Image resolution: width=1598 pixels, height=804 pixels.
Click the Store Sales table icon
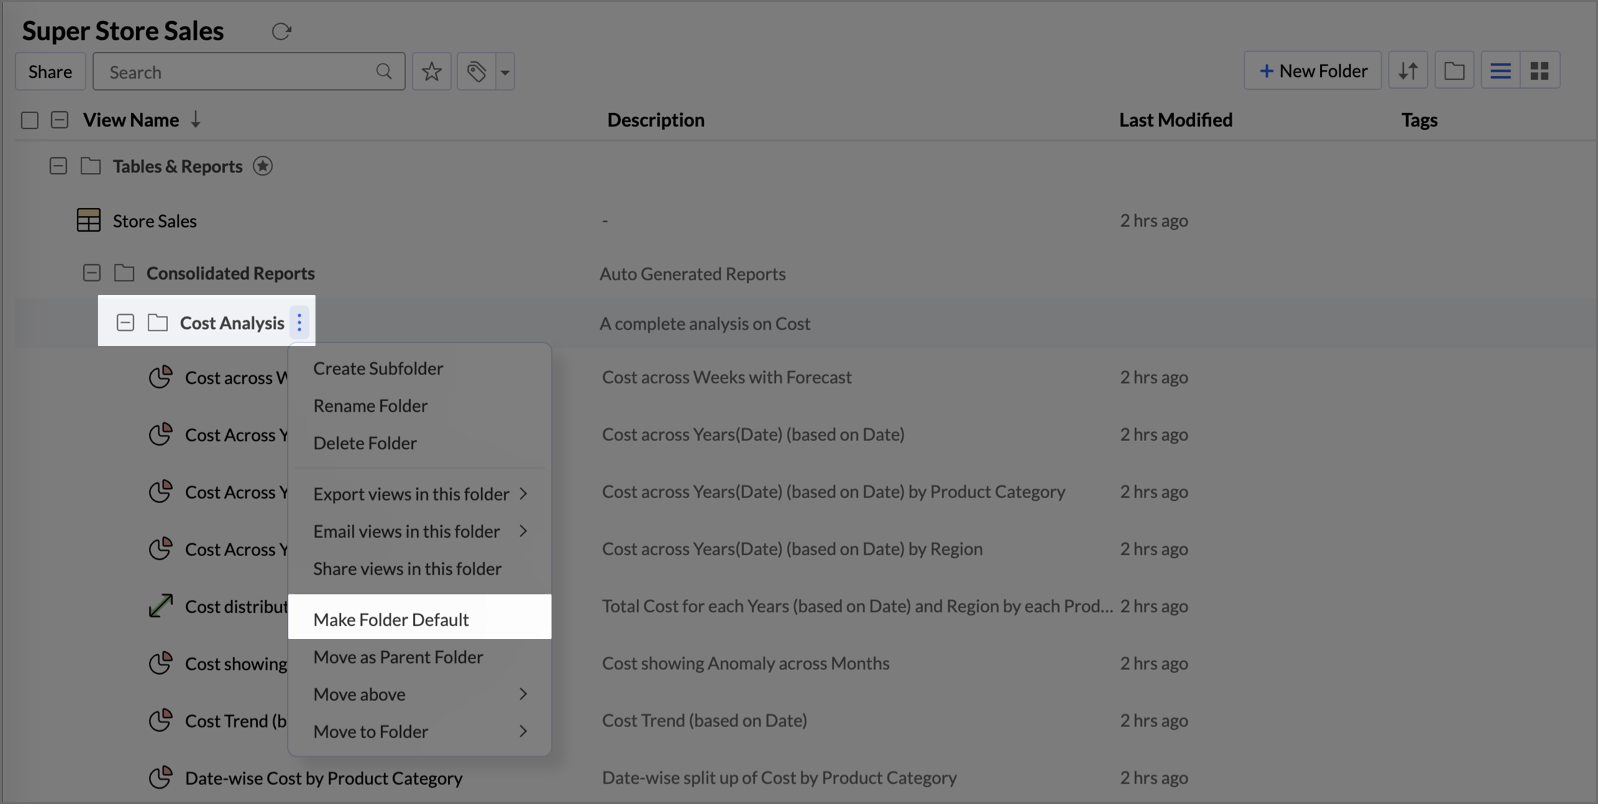coord(89,220)
